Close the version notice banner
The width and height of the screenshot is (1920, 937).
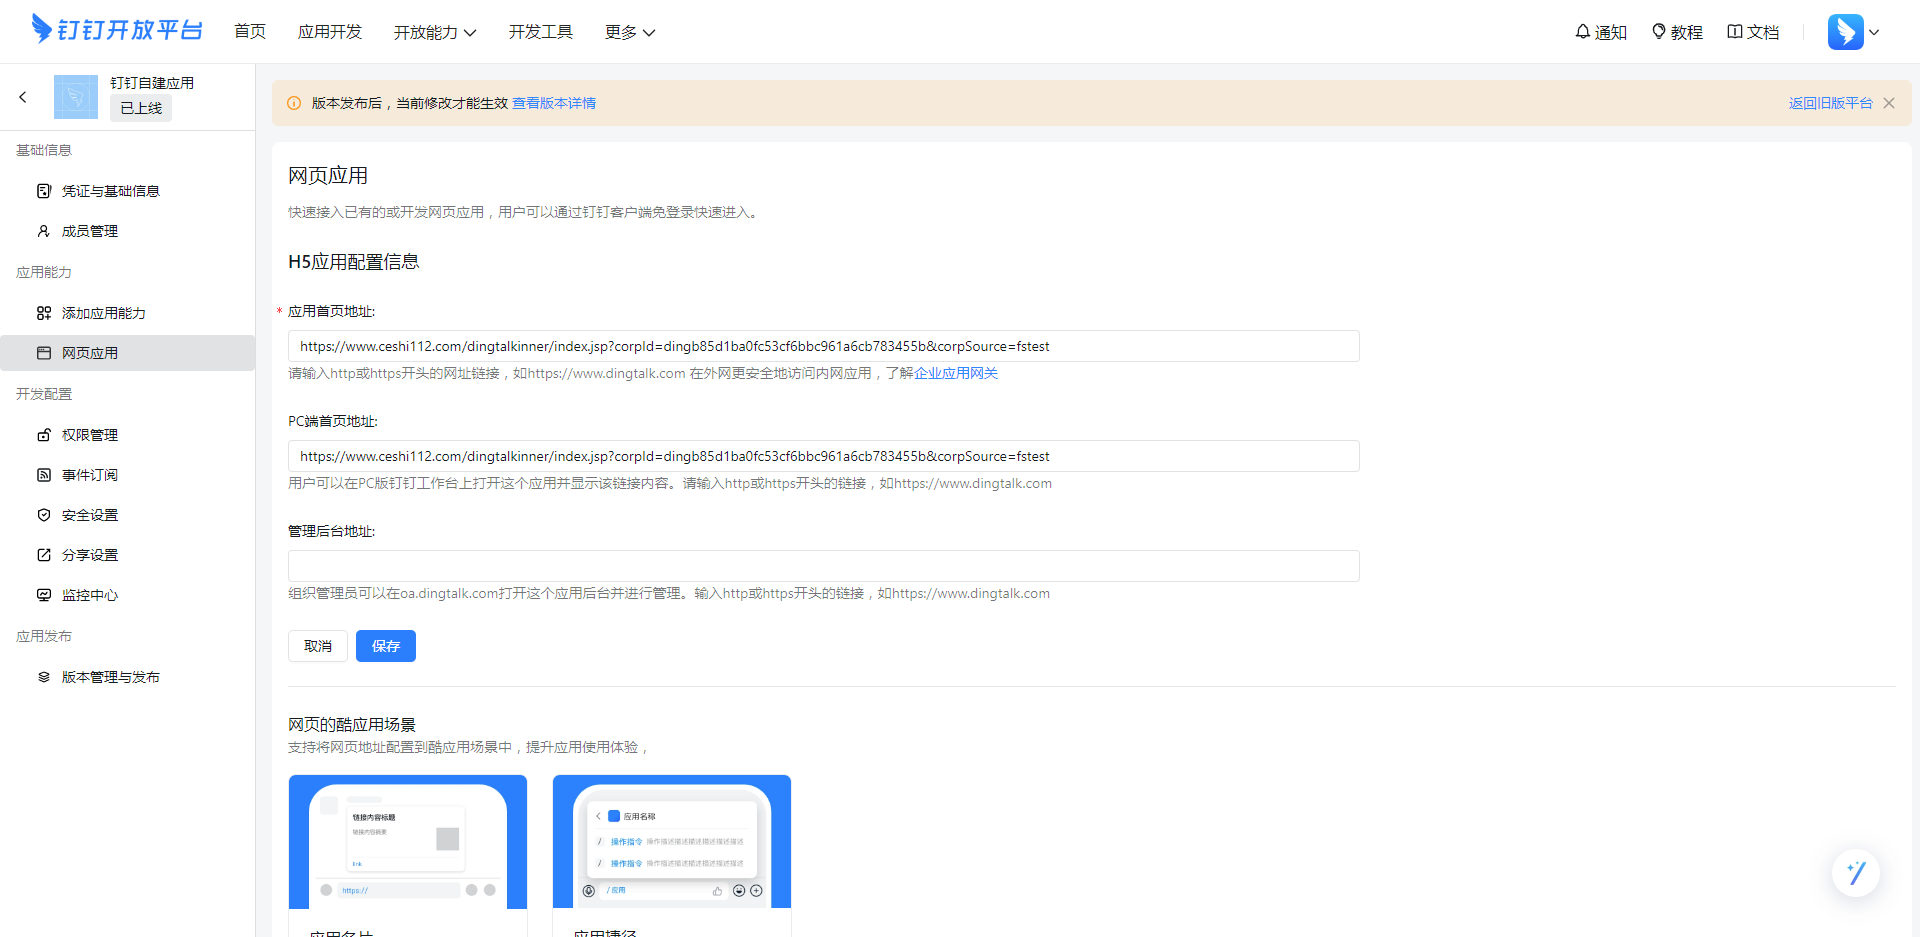(x=1889, y=103)
